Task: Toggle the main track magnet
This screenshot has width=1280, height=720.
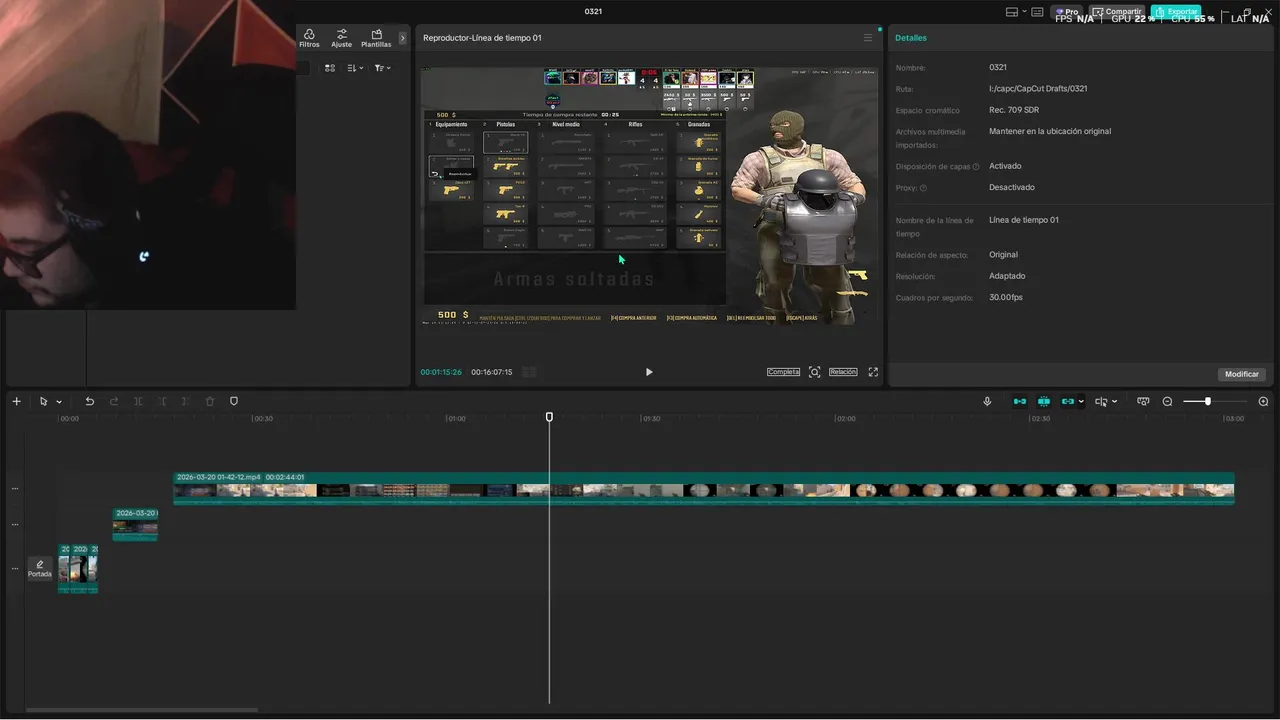Action: coord(1020,401)
